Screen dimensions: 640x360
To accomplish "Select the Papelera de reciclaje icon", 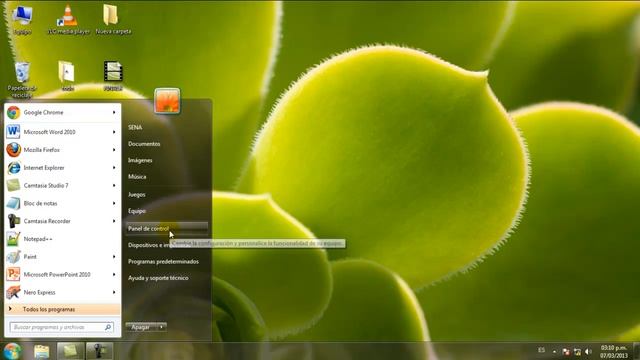I will click(x=22, y=80).
